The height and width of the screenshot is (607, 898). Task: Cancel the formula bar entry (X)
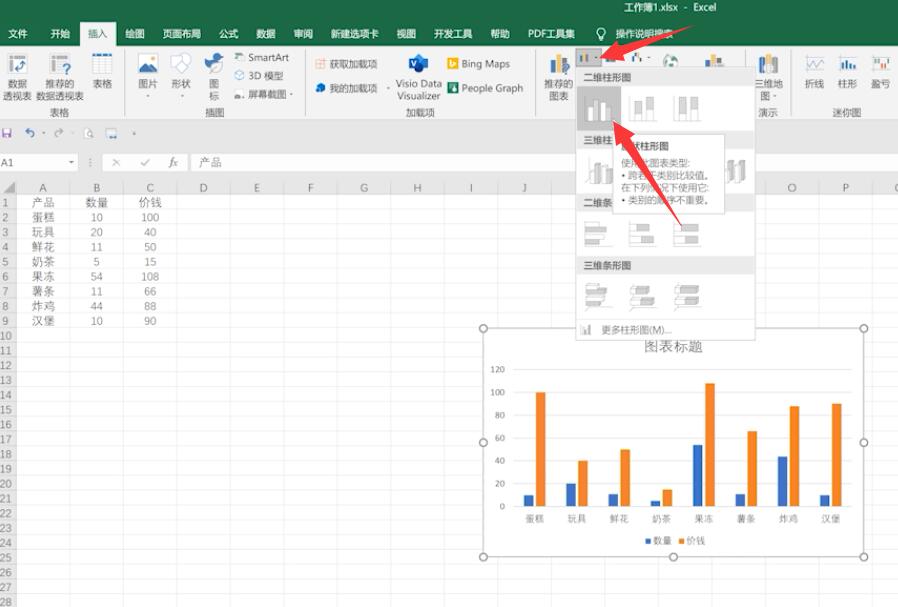click(x=116, y=163)
